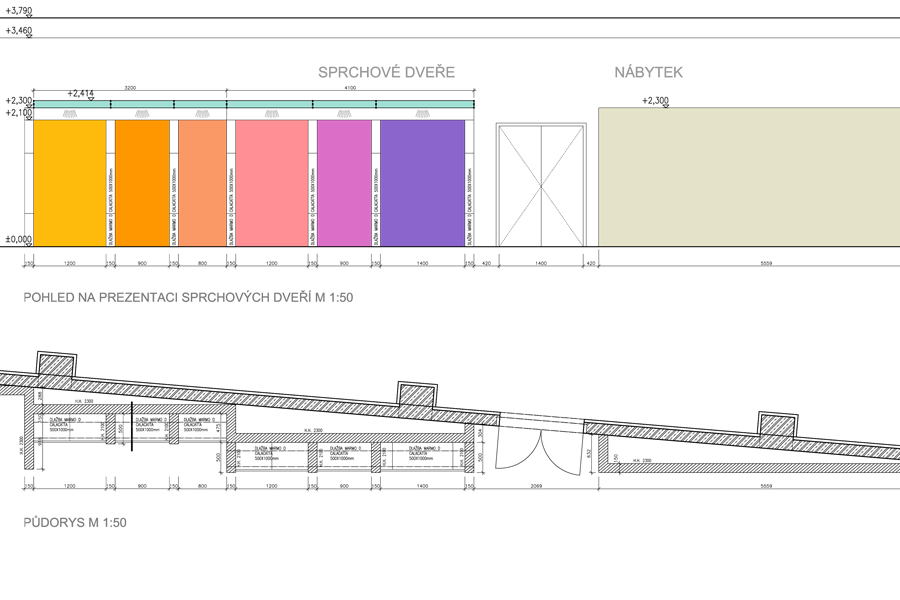
Task: Select the yellow shower door panel
Action: click(70, 183)
